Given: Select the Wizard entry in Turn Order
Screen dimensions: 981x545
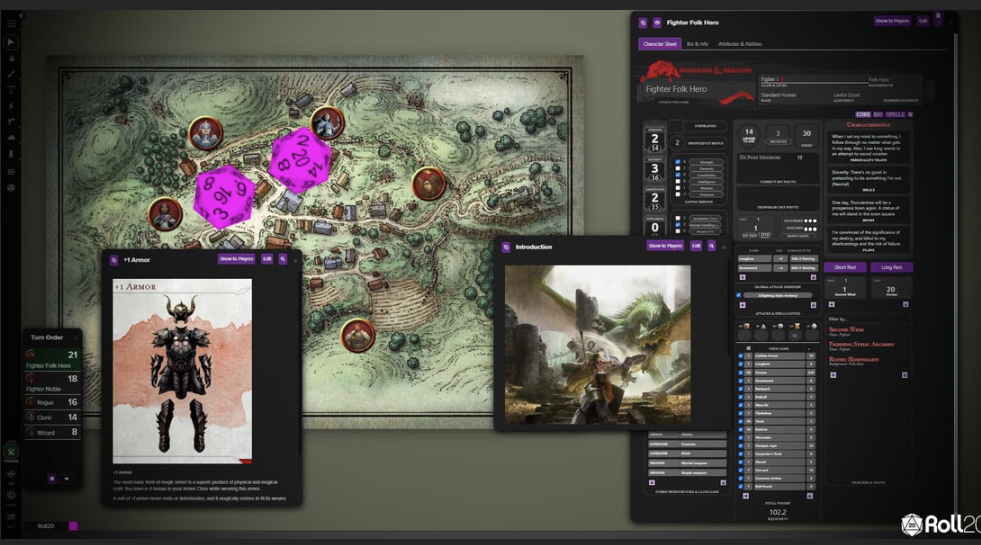Looking at the screenshot, I should tap(53, 432).
